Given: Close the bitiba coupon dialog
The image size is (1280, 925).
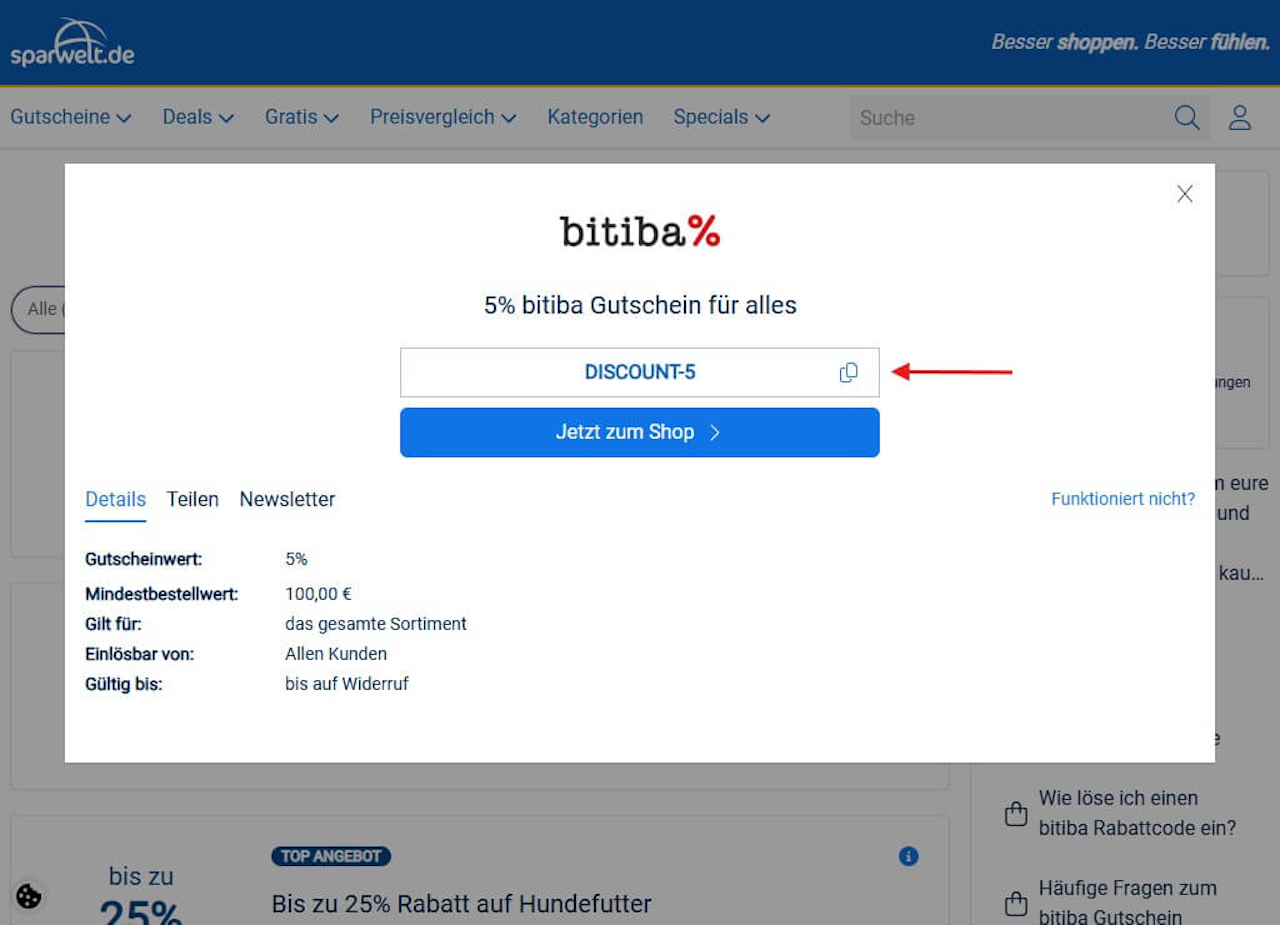Looking at the screenshot, I should click(1185, 194).
